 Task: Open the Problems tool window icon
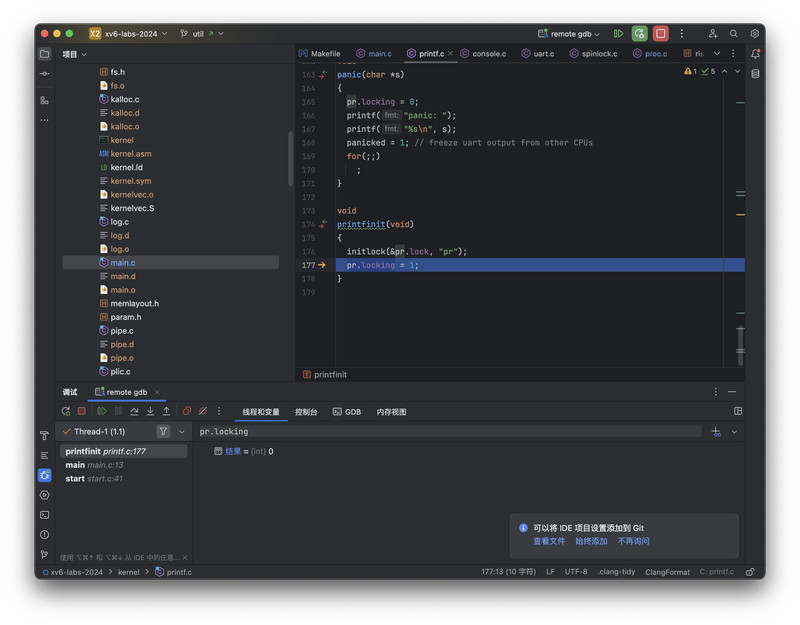point(44,535)
